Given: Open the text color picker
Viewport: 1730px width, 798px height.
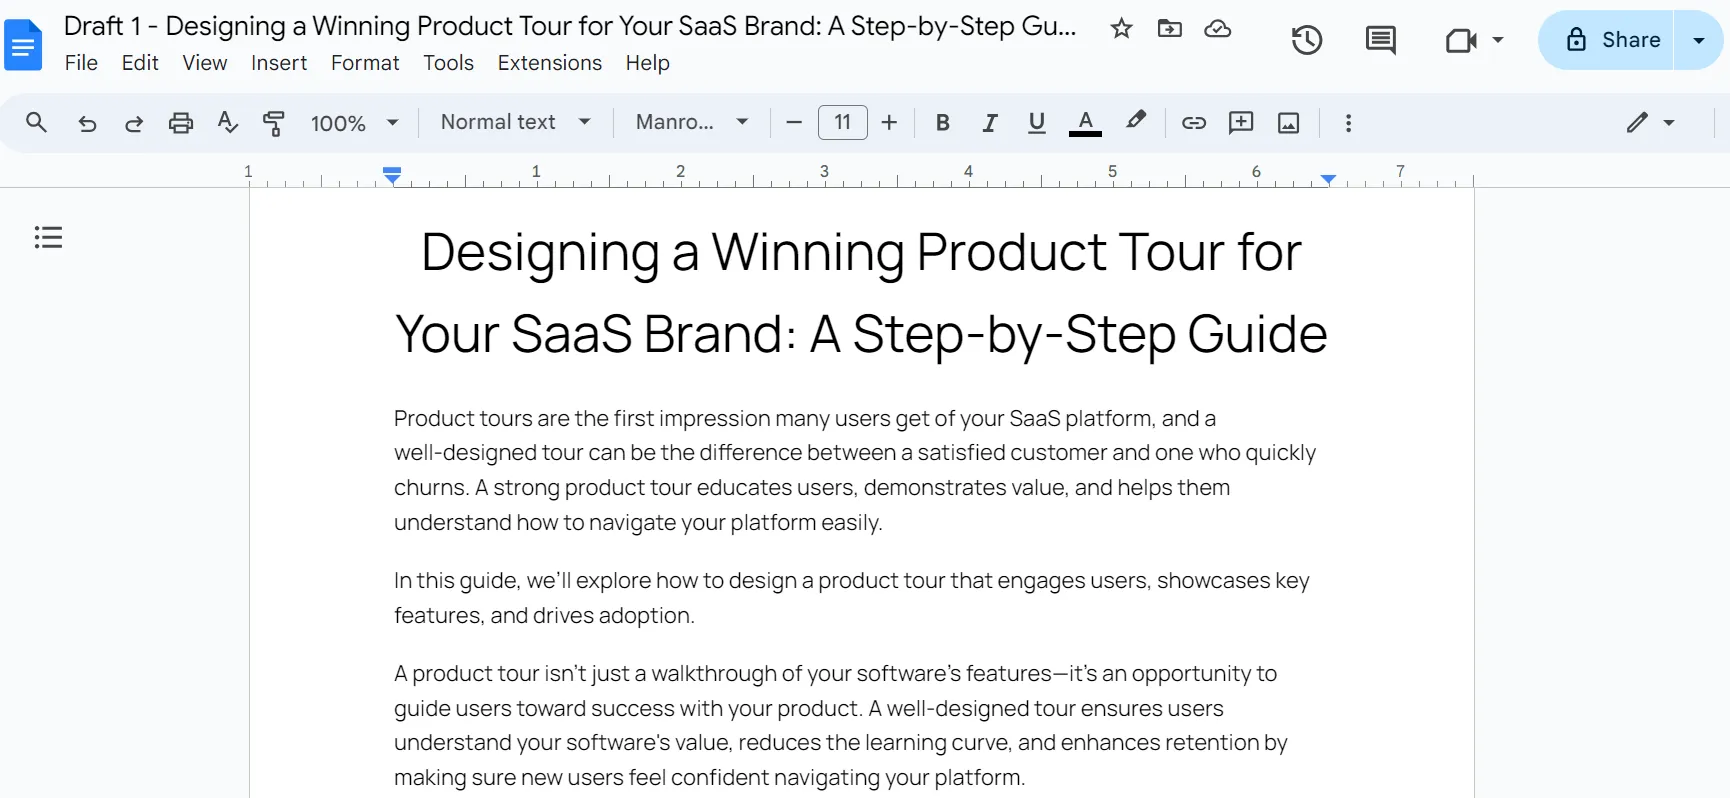Looking at the screenshot, I should tap(1085, 123).
